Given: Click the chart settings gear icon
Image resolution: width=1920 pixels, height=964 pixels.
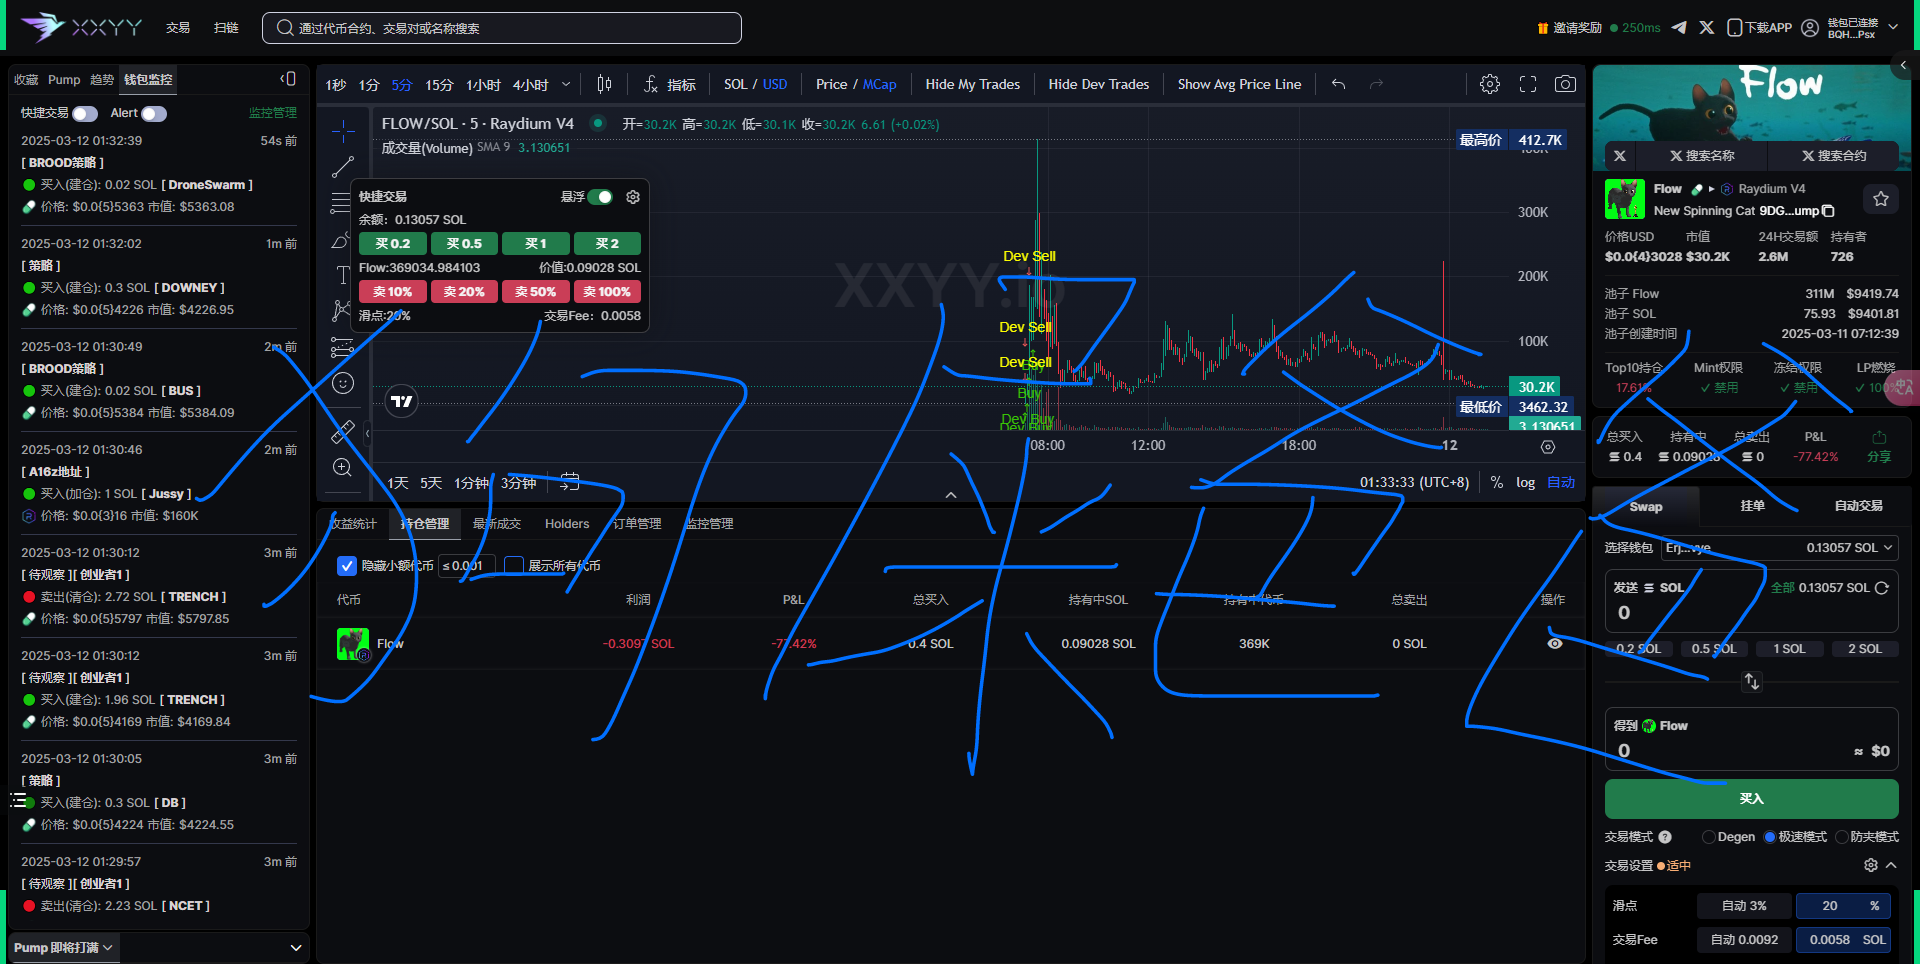Looking at the screenshot, I should point(1489,85).
